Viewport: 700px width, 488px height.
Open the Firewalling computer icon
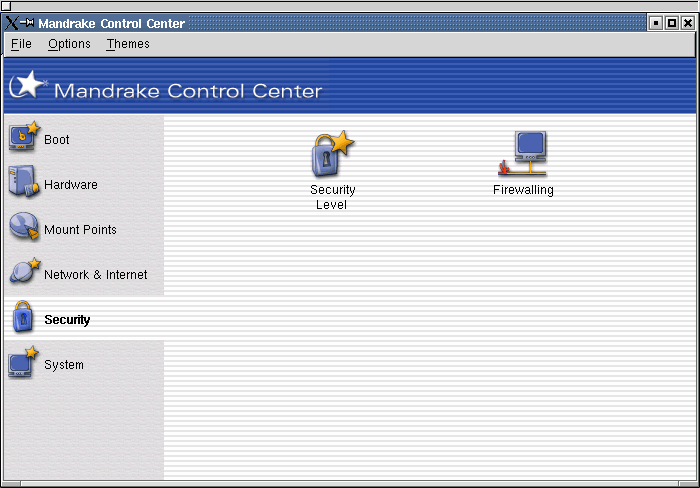click(523, 153)
